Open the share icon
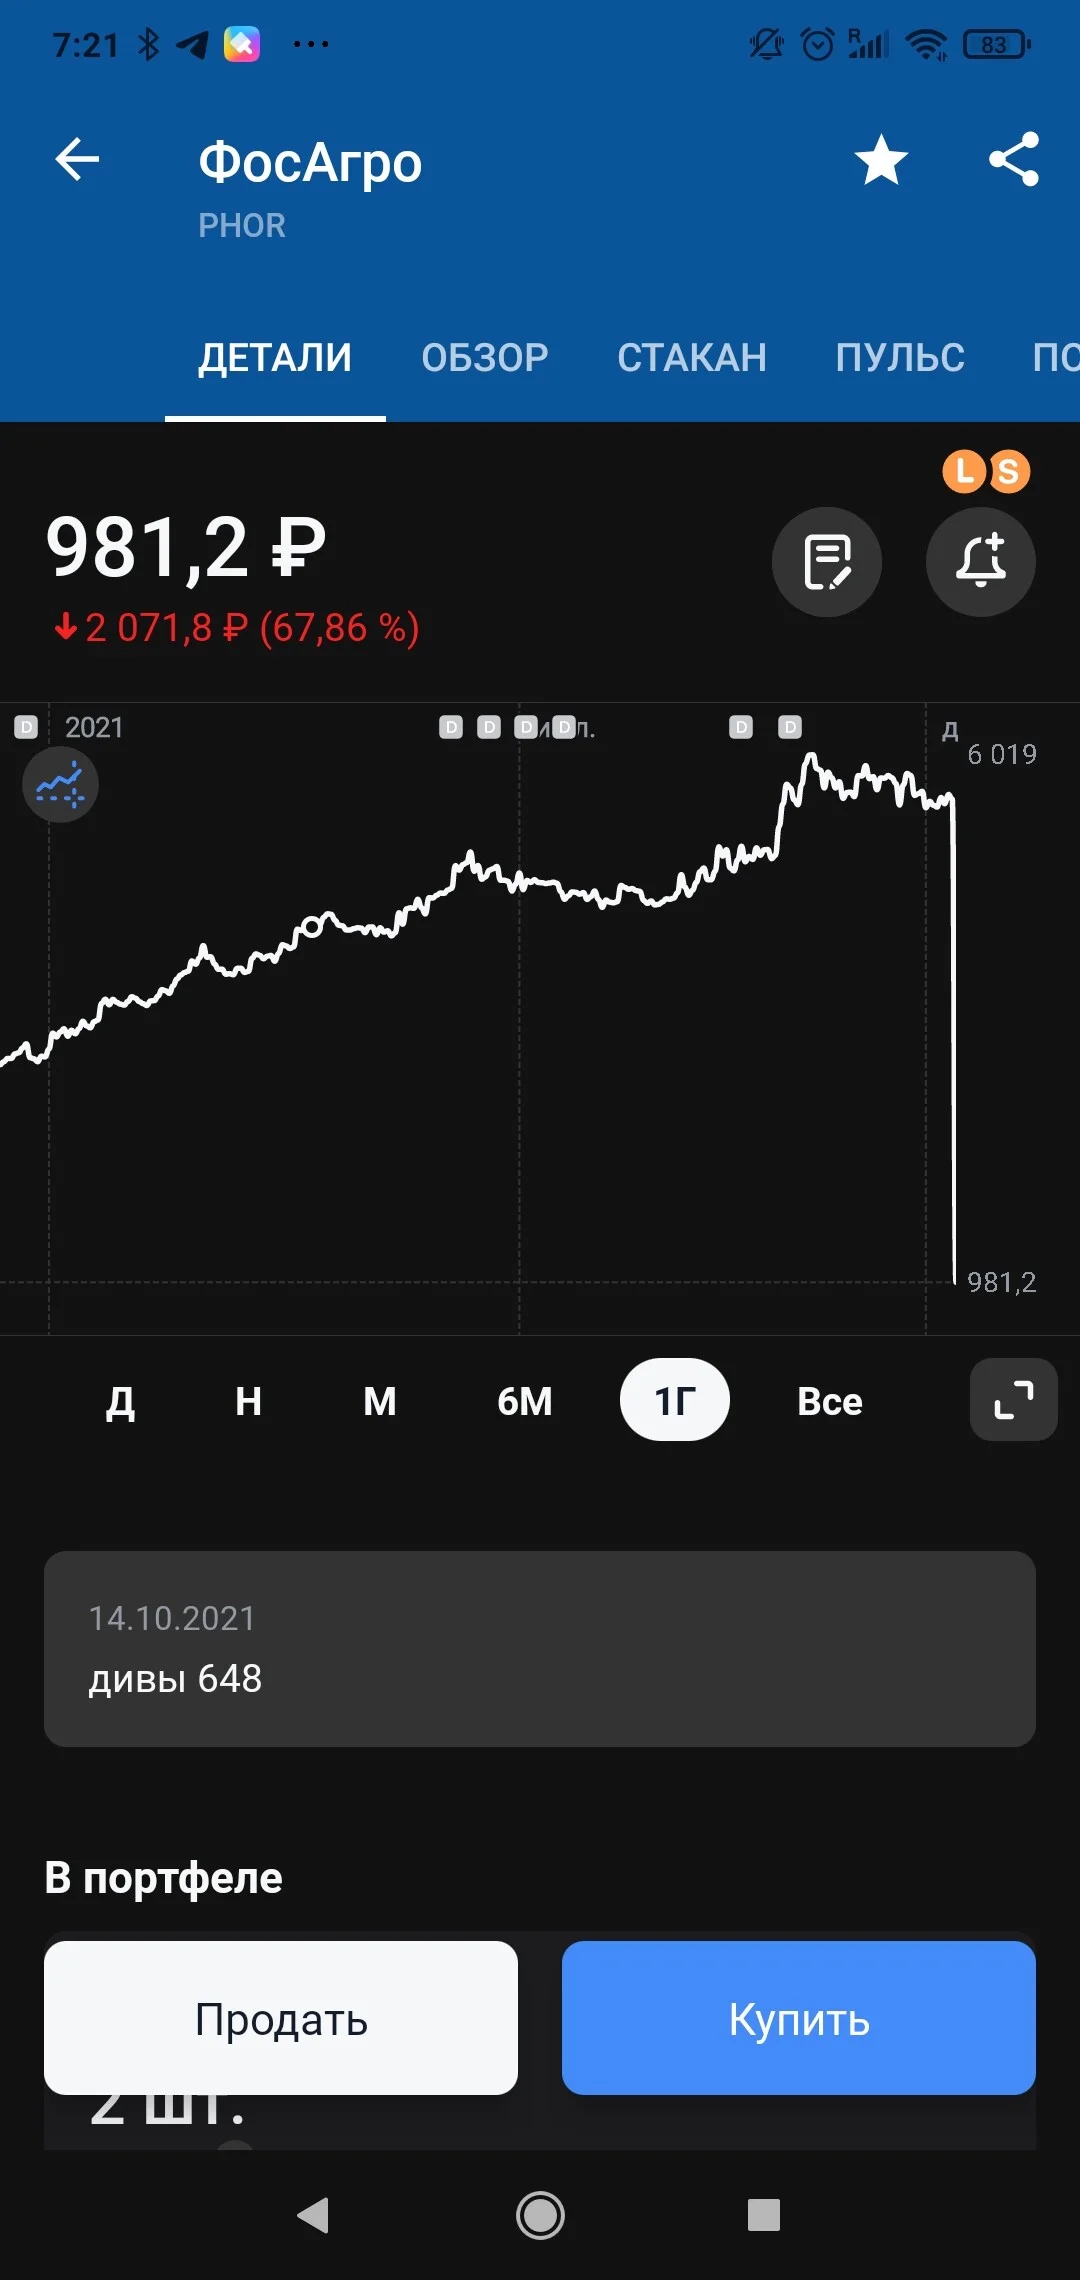 [x=1014, y=160]
